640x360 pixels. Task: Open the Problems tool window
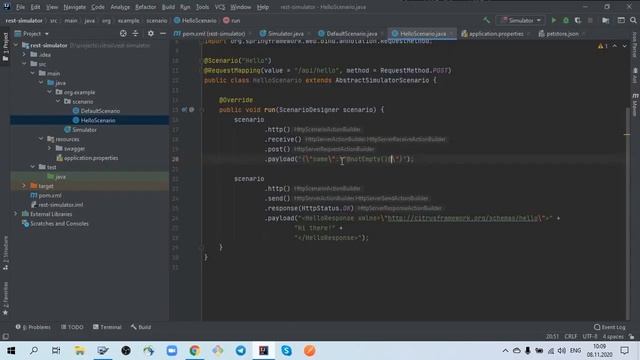33,327
